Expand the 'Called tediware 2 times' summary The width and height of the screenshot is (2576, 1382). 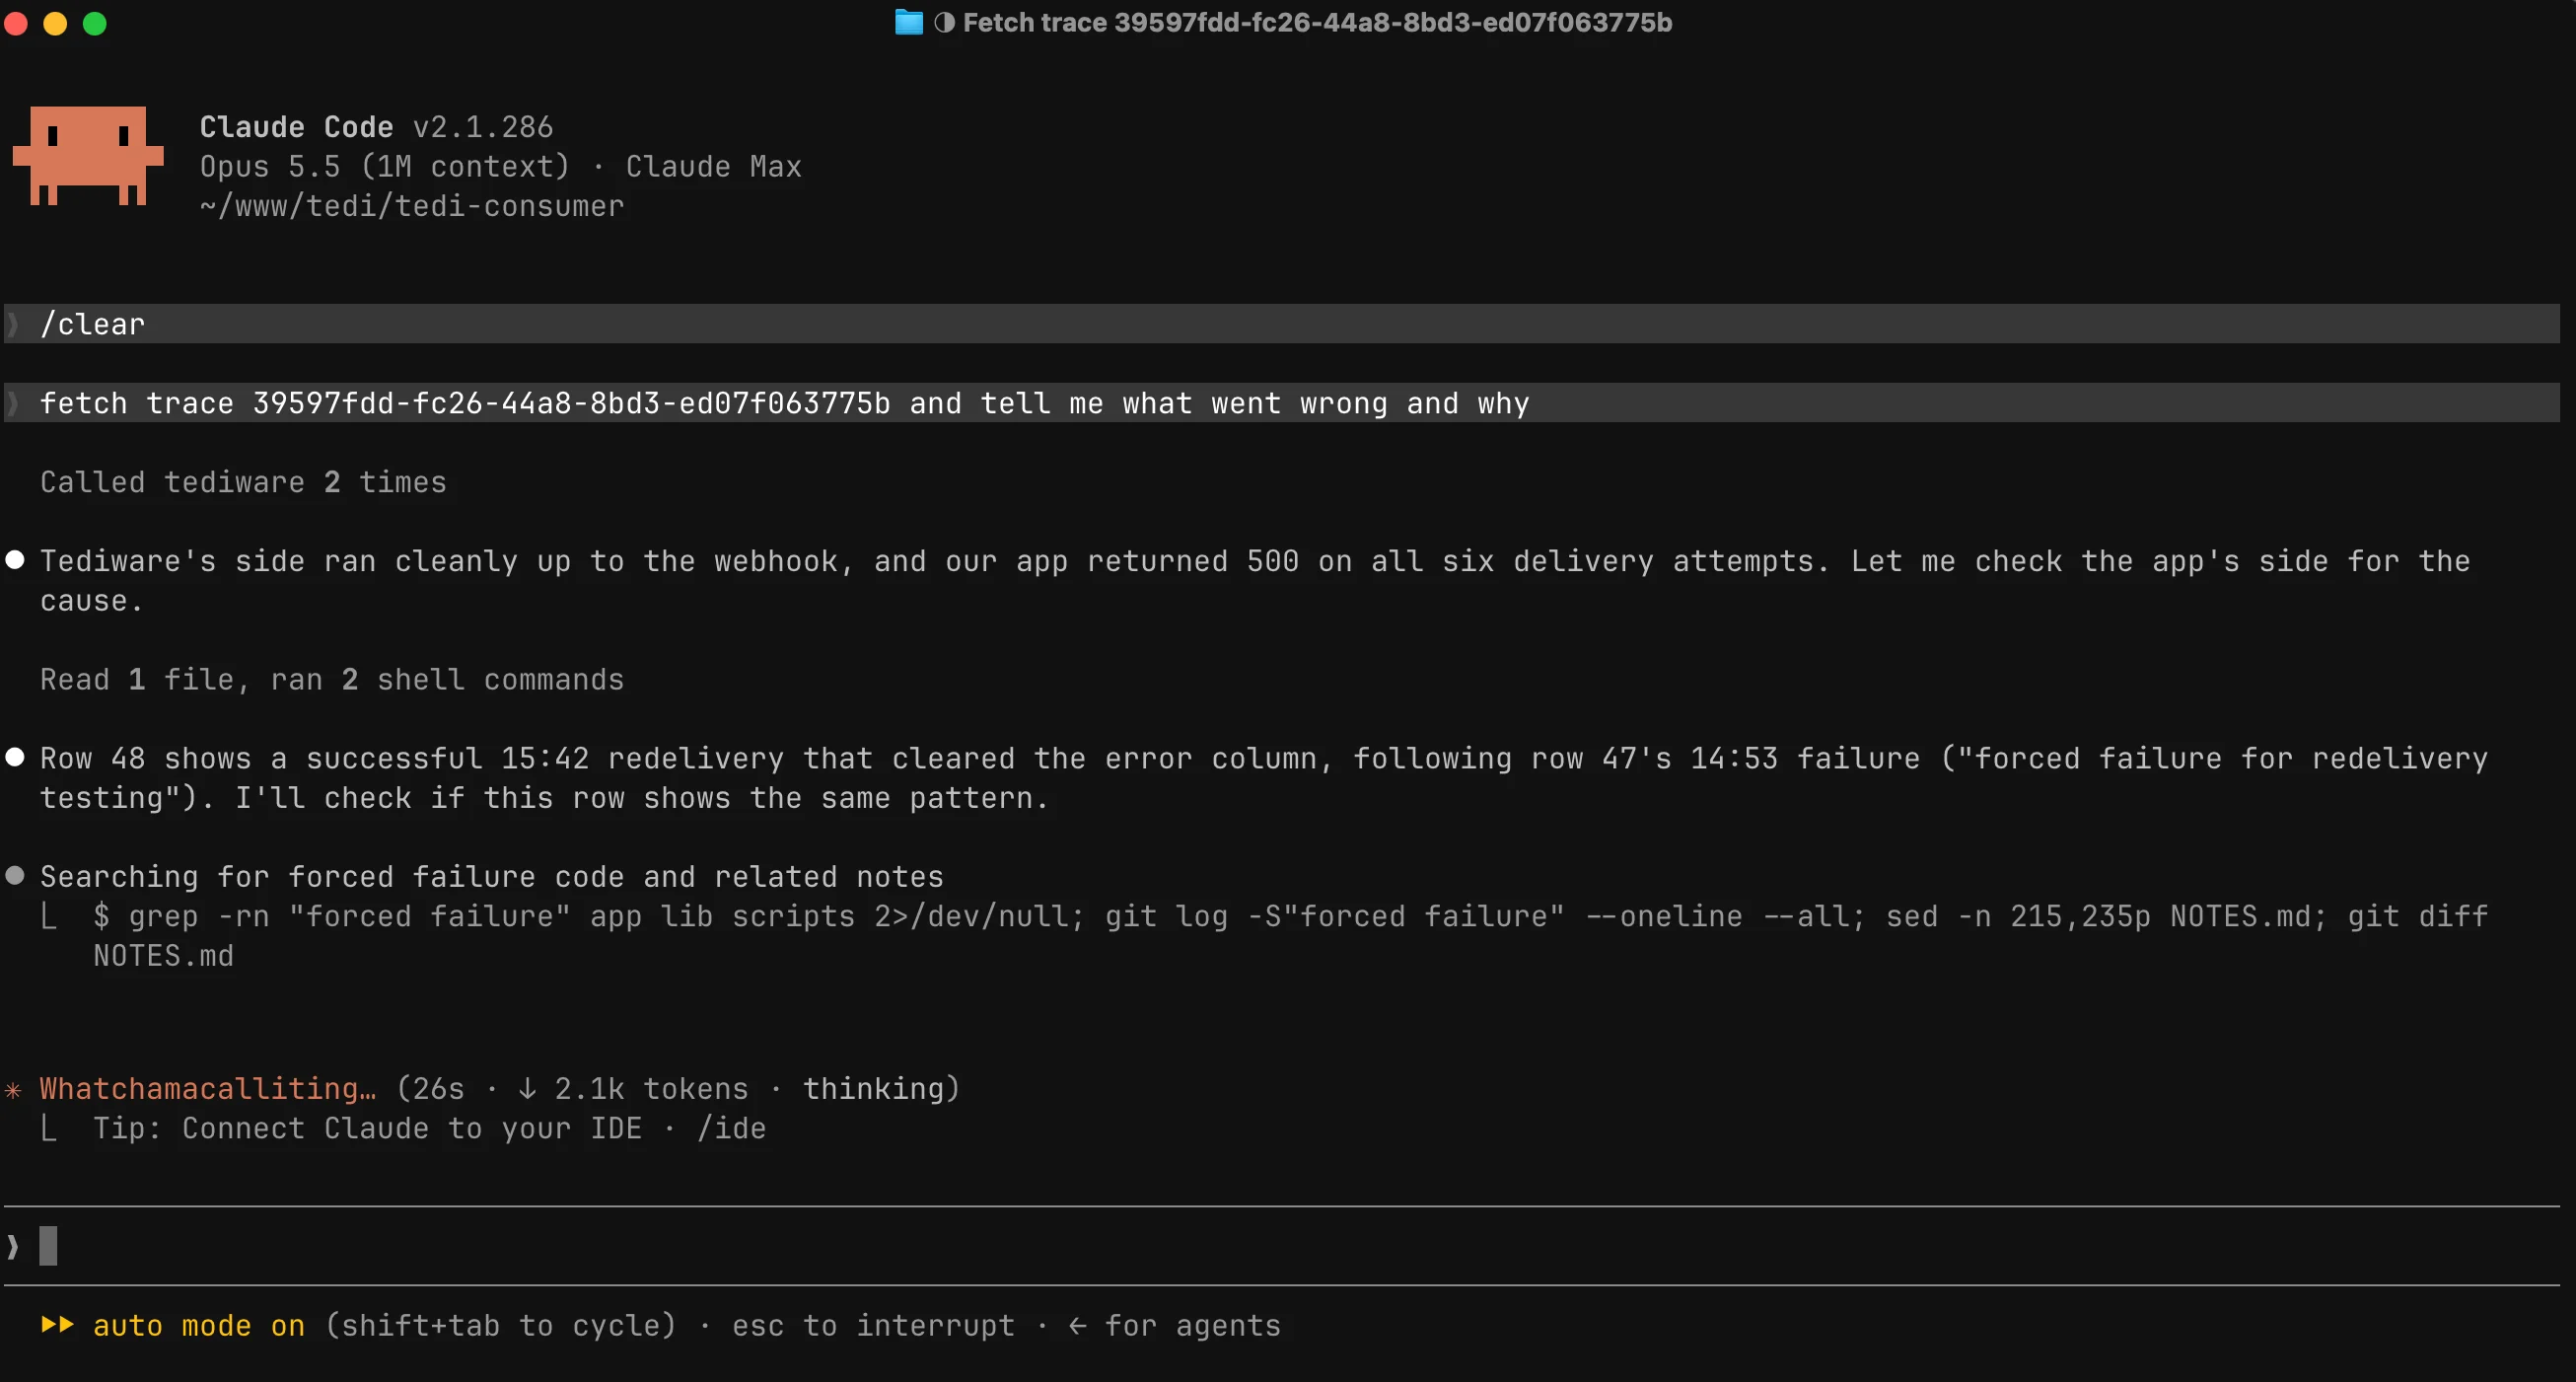[x=243, y=482]
